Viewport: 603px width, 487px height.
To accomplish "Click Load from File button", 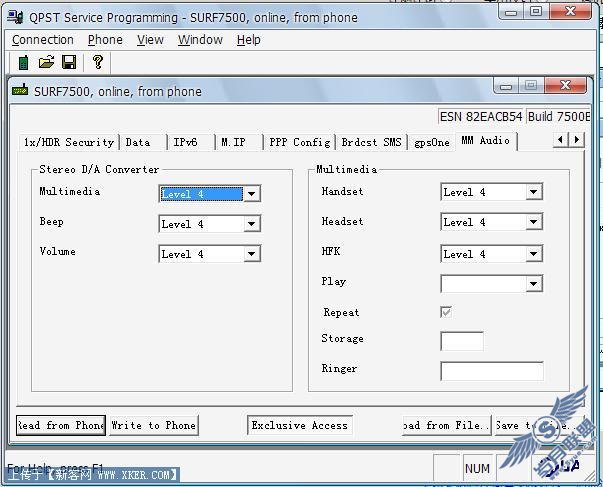I will pyautogui.click(x=446, y=425).
